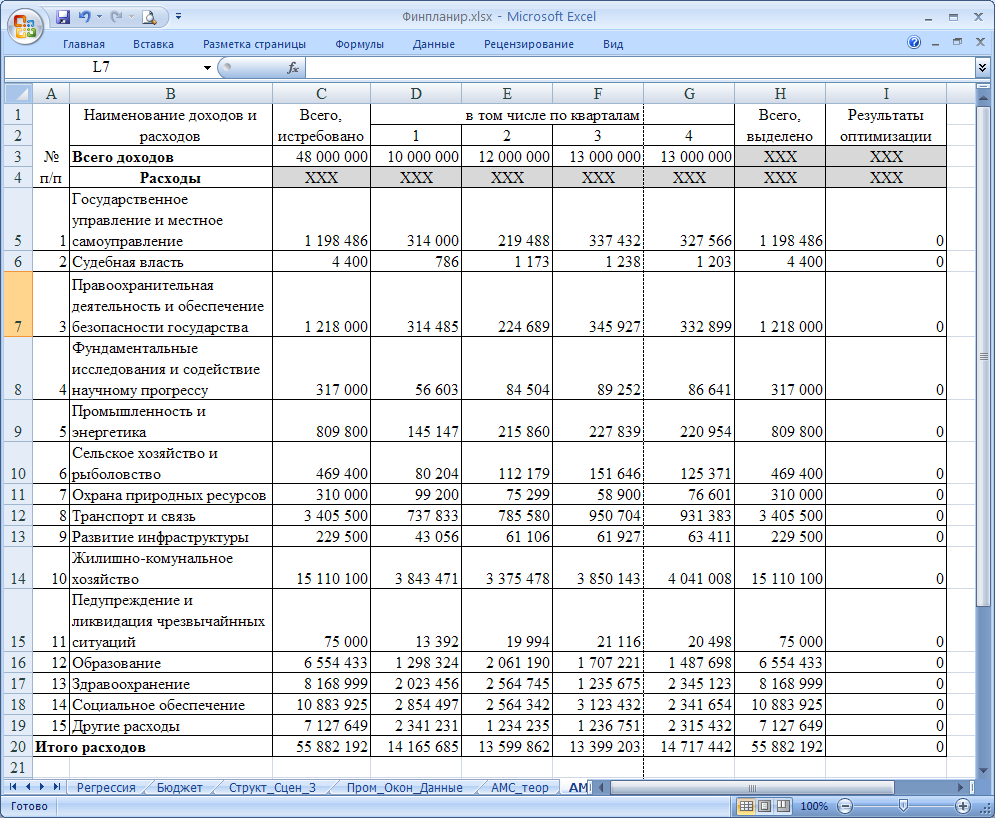Click the horizontal scrollbar thumb
This screenshot has height=818, width=995.
(752, 788)
